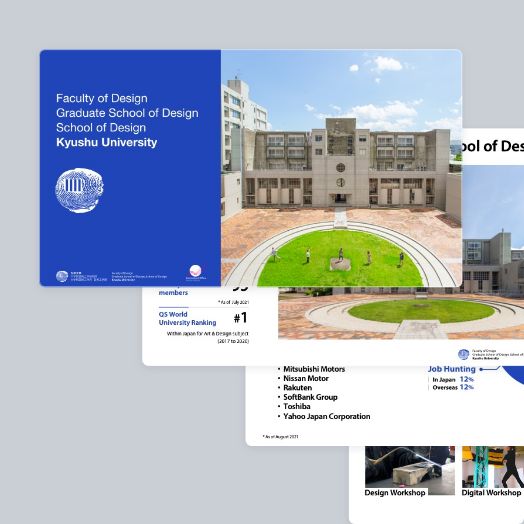
Task: Select the "As of July 2021" footnote
Action: pyautogui.click(x=234, y=302)
